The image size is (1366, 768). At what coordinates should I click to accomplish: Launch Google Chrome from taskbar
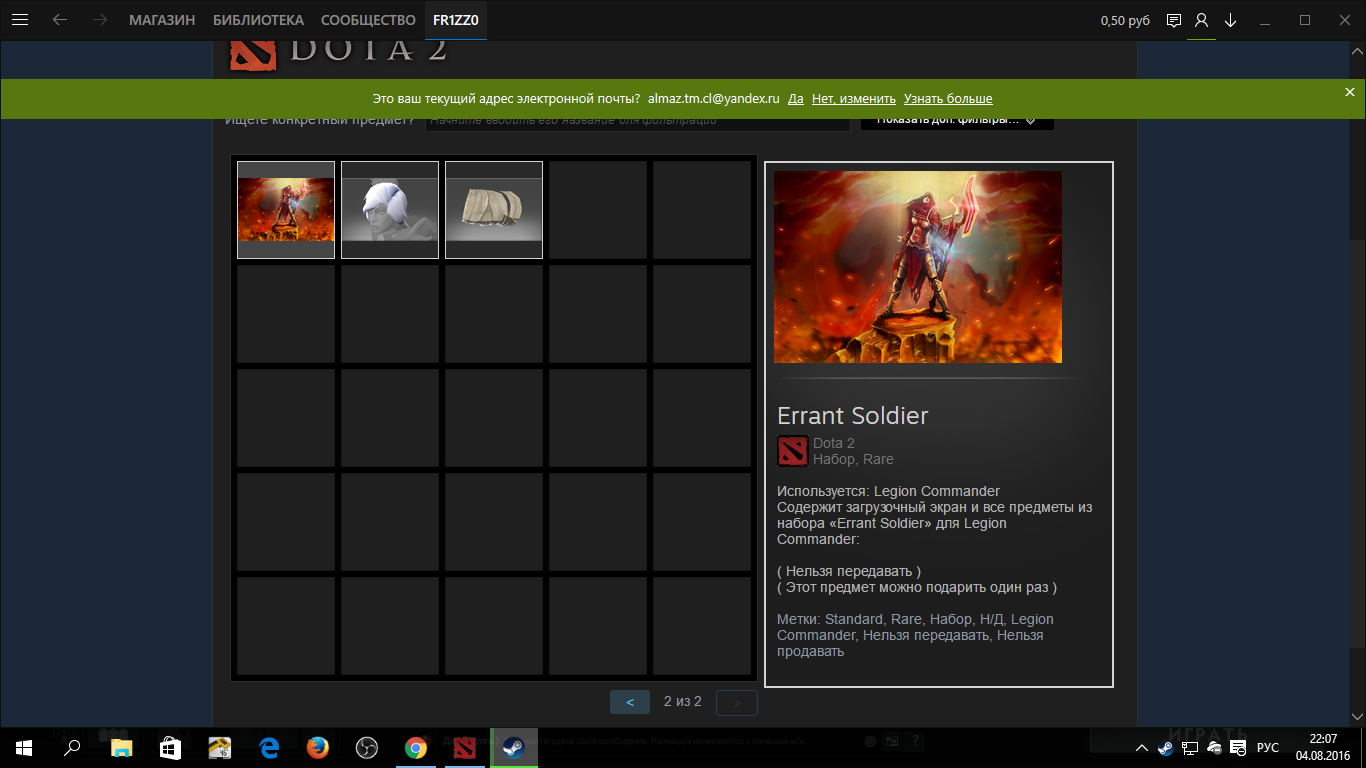[x=416, y=747]
